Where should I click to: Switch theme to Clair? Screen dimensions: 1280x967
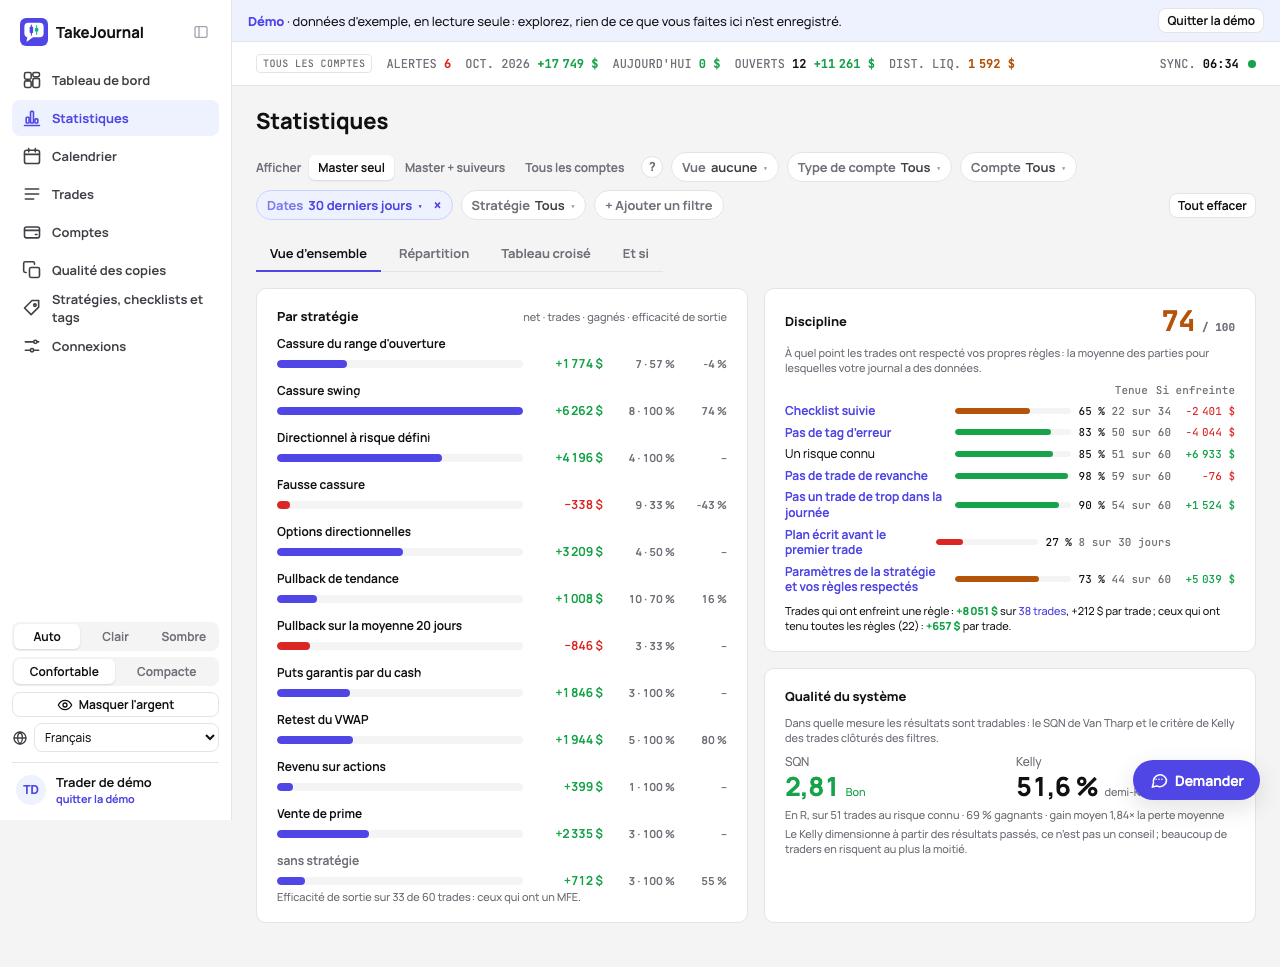(115, 637)
